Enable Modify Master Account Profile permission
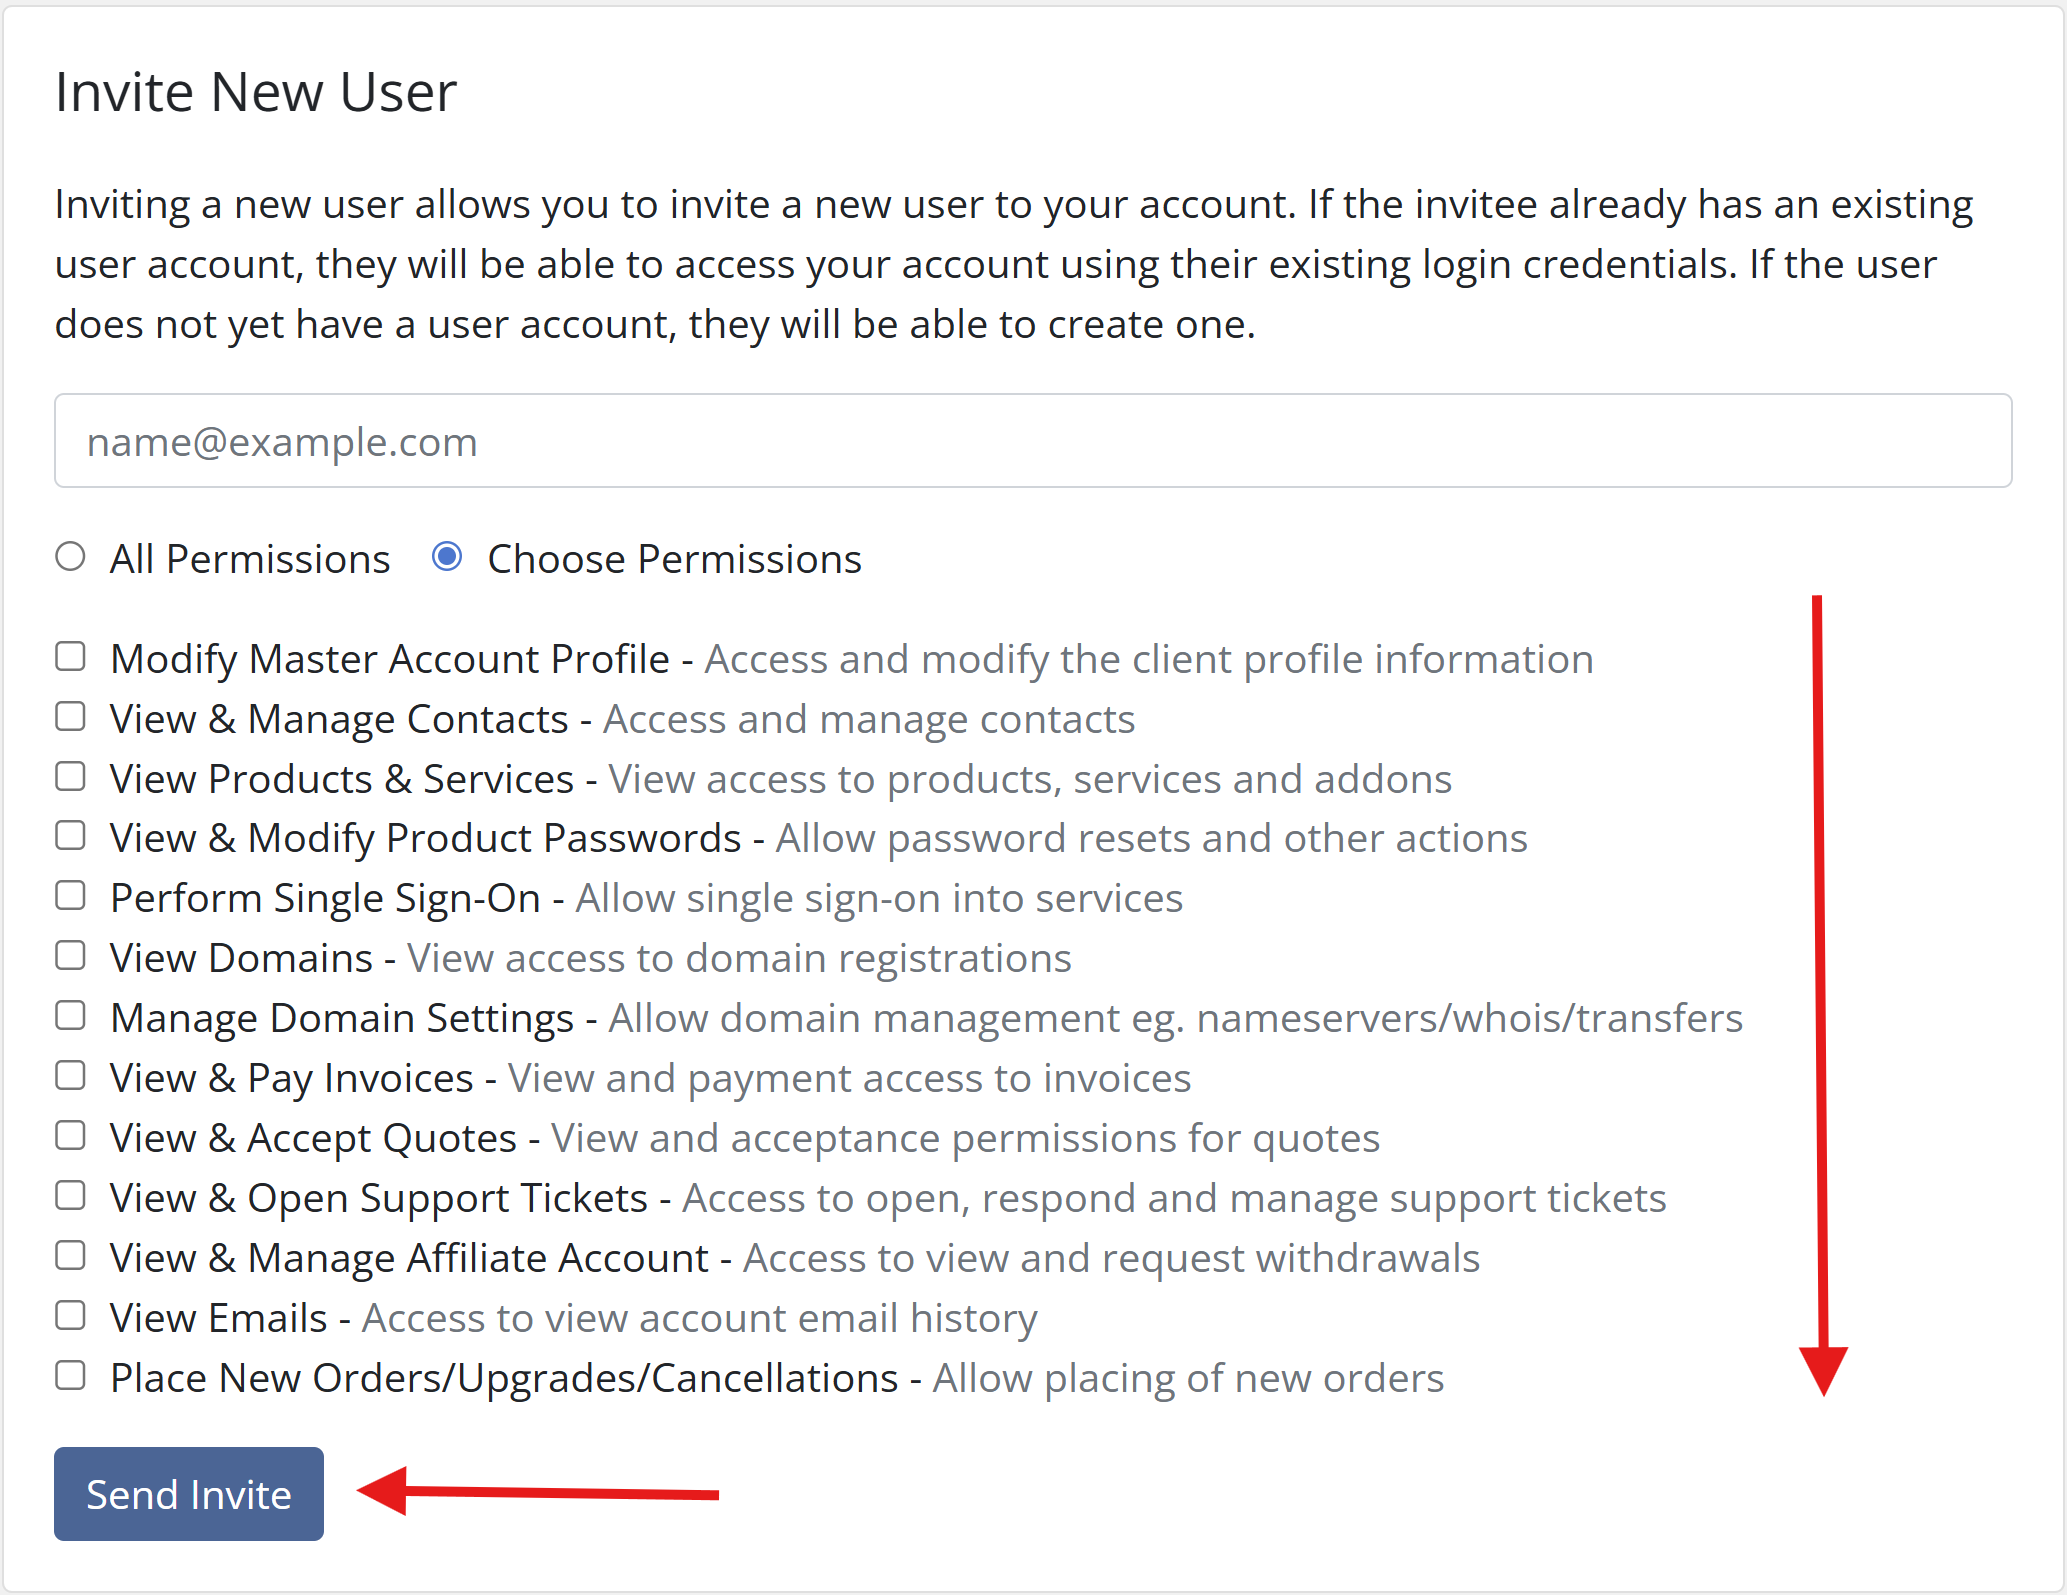 point(70,657)
